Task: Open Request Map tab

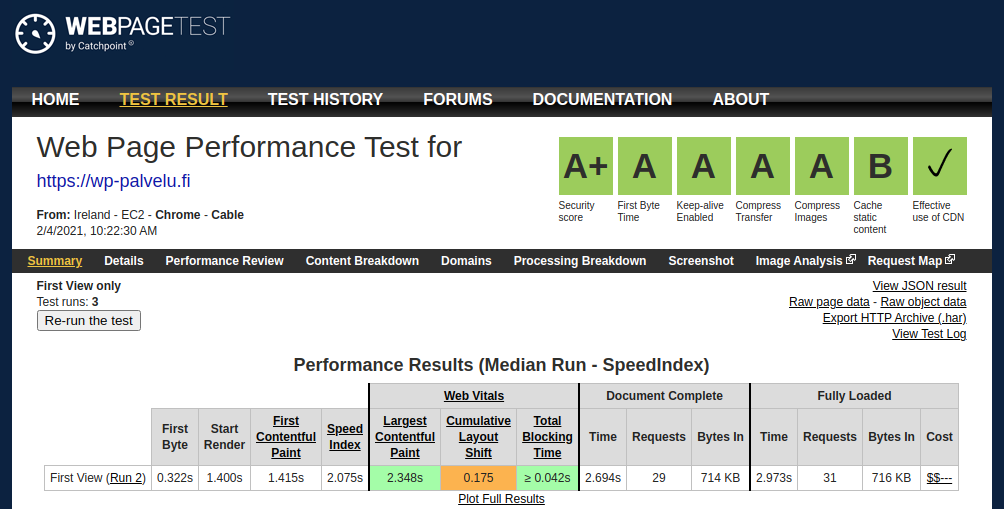Action: (x=905, y=261)
